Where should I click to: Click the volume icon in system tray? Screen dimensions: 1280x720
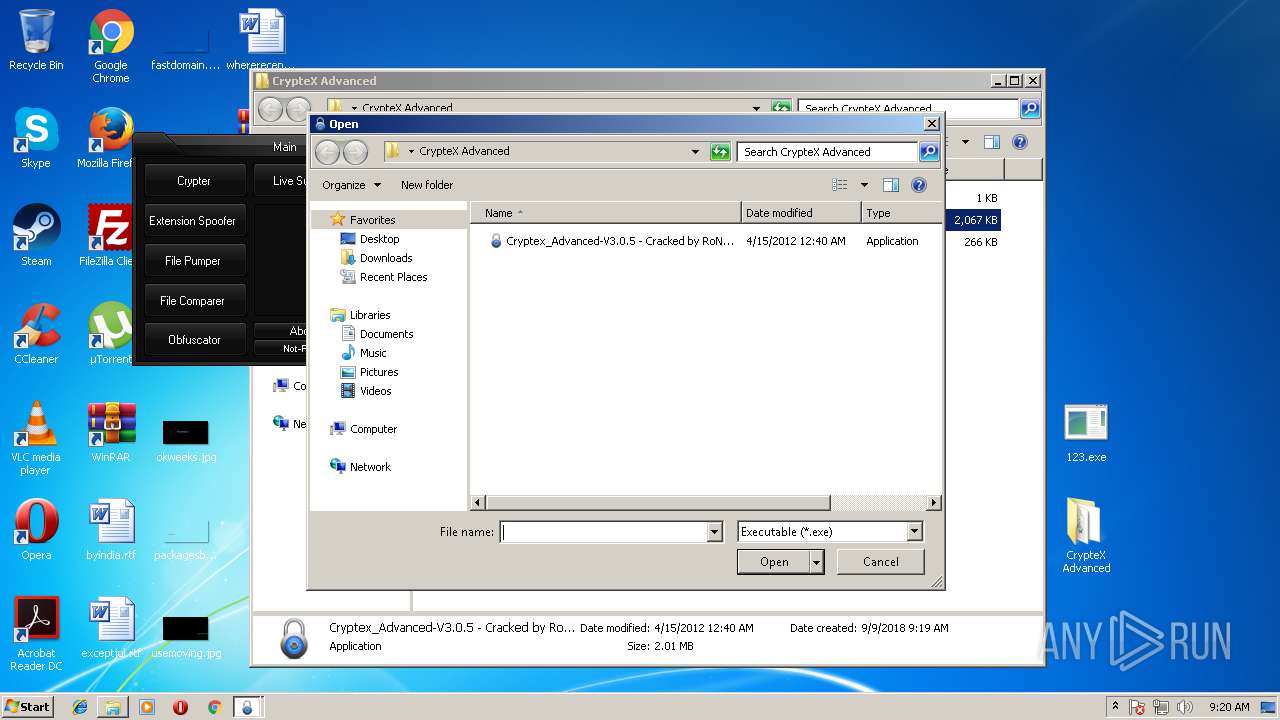[1185, 707]
